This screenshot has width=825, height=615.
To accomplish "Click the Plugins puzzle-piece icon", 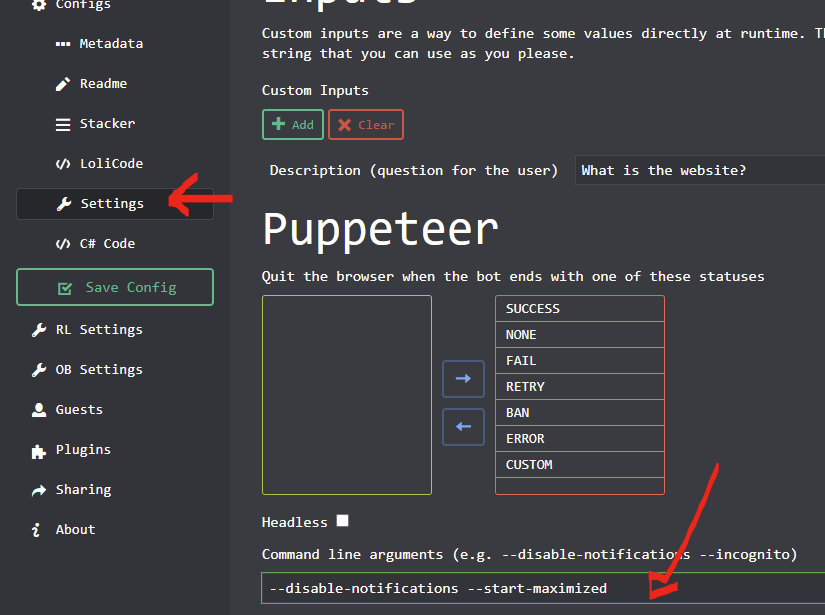I will click(39, 451).
